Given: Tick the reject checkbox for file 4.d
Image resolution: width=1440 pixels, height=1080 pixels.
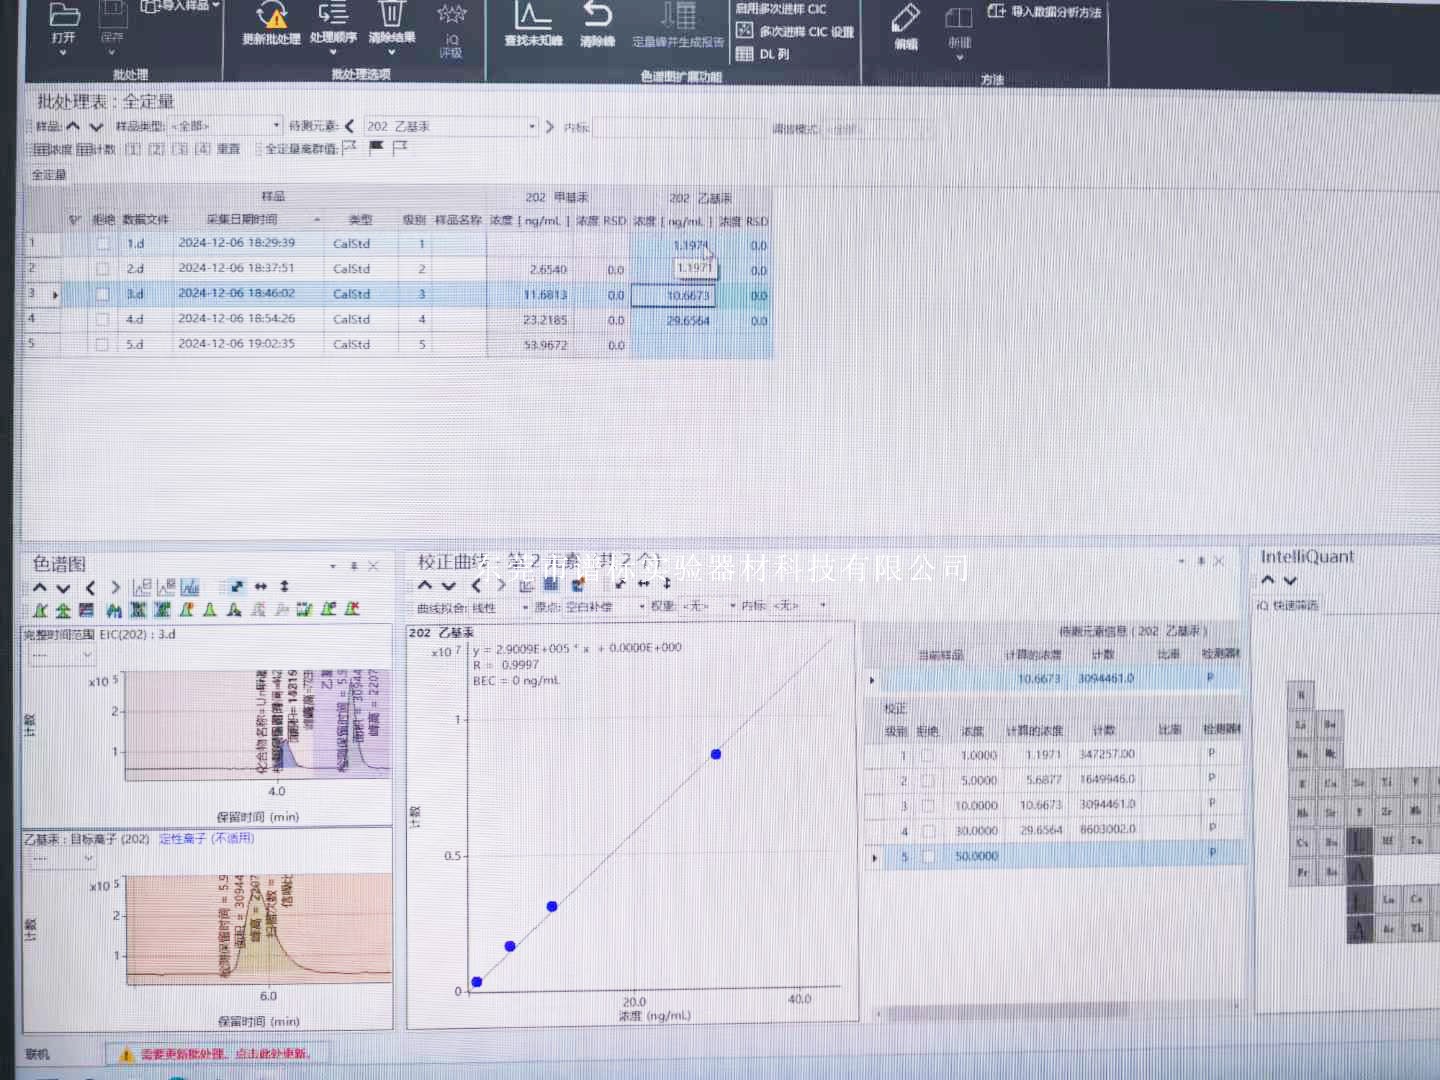Looking at the screenshot, I should [x=102, y=320].
